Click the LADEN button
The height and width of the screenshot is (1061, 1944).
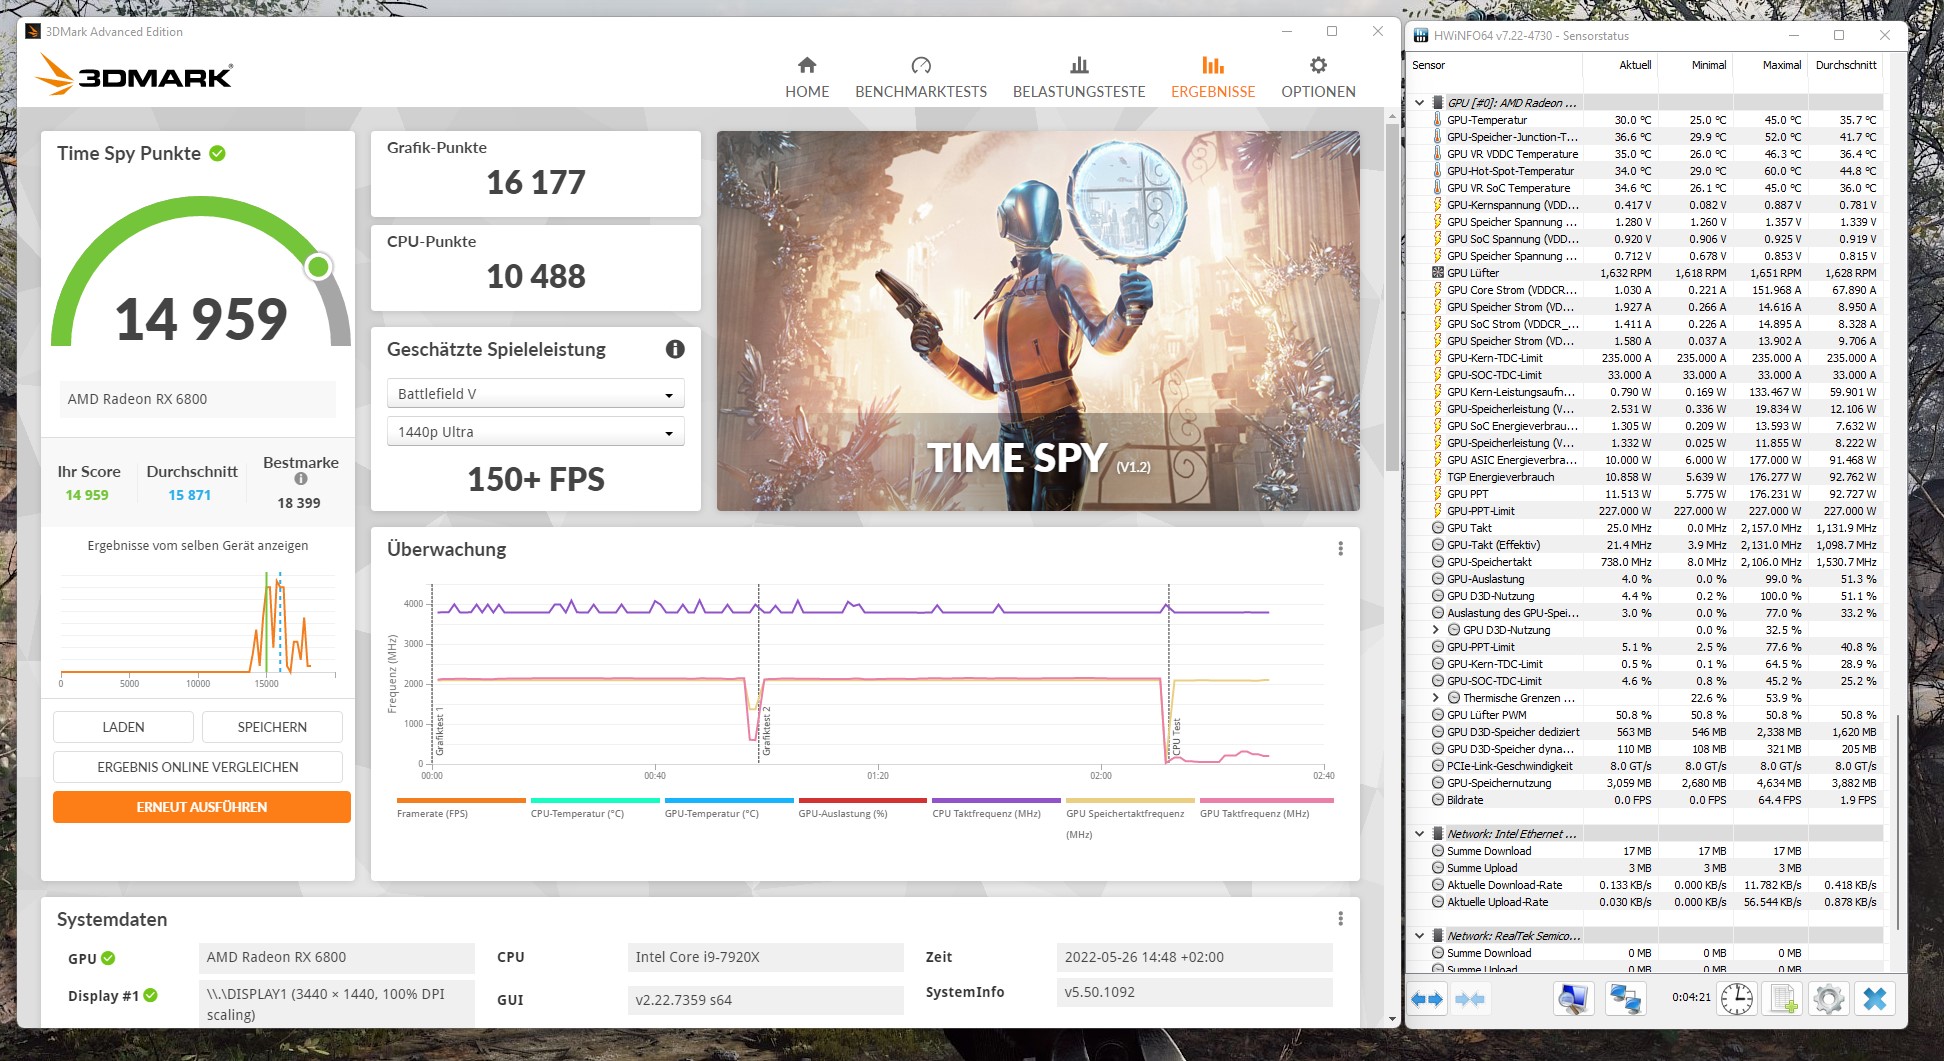pyautogui.click(x=123, y=727)
